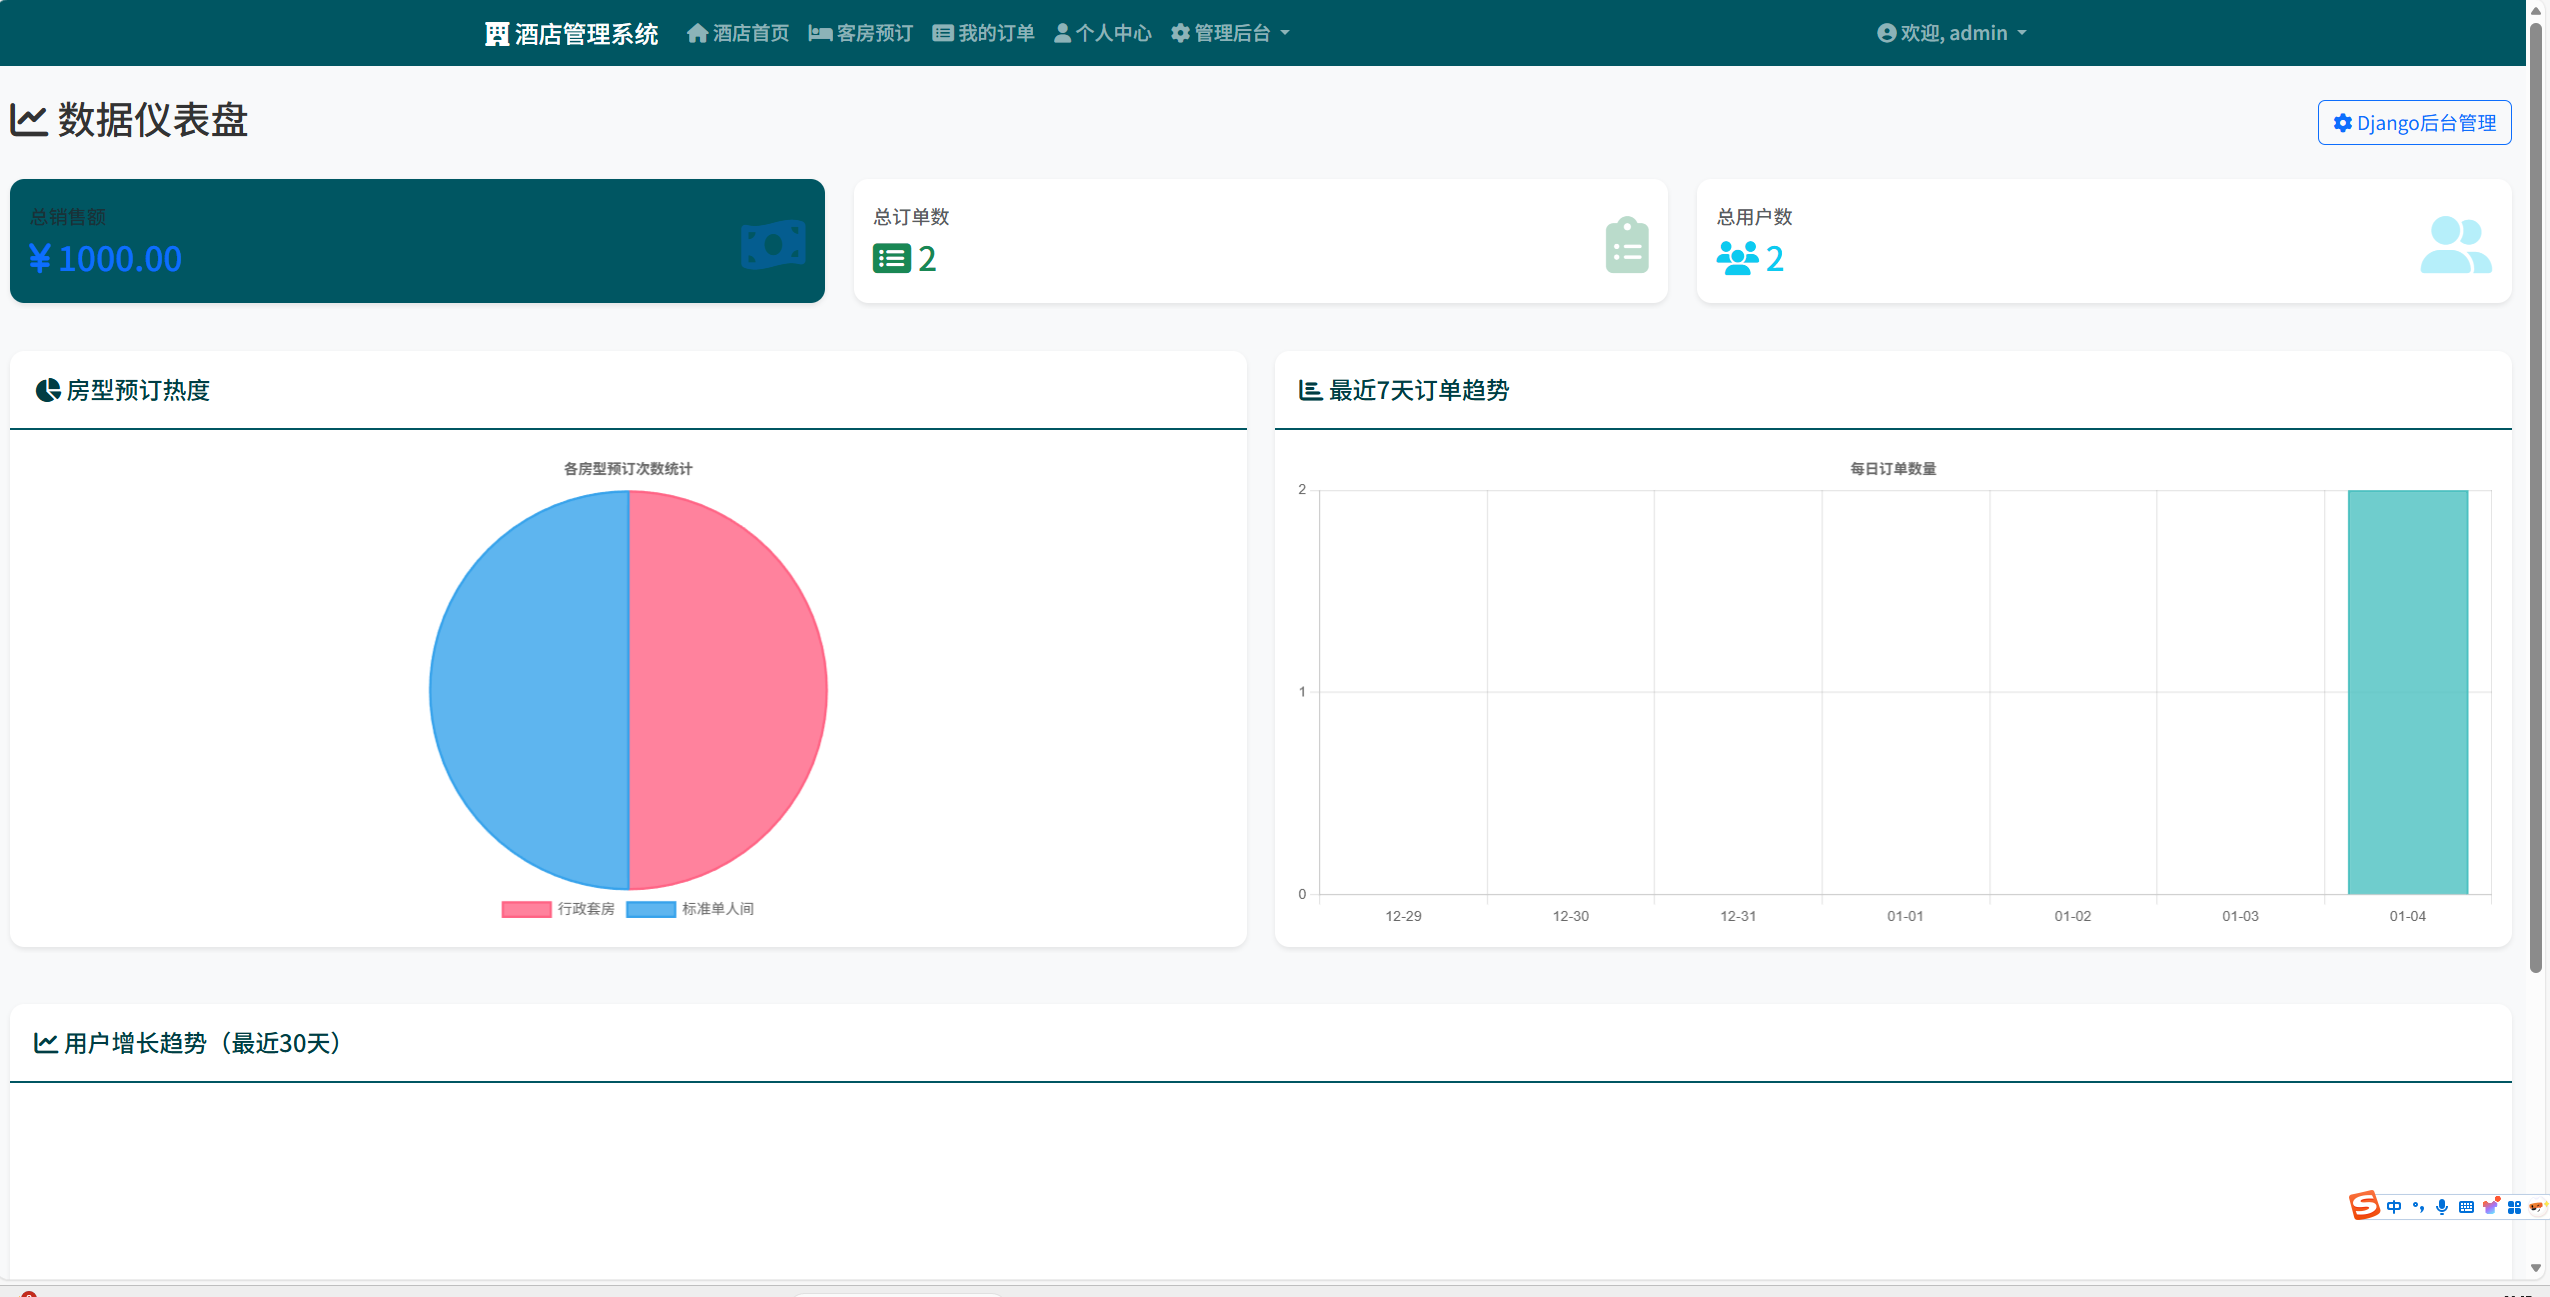Viewport: 2550px width, 1297px height.
Task: Click the hotel building icon in brand
Action: point(497,34)
